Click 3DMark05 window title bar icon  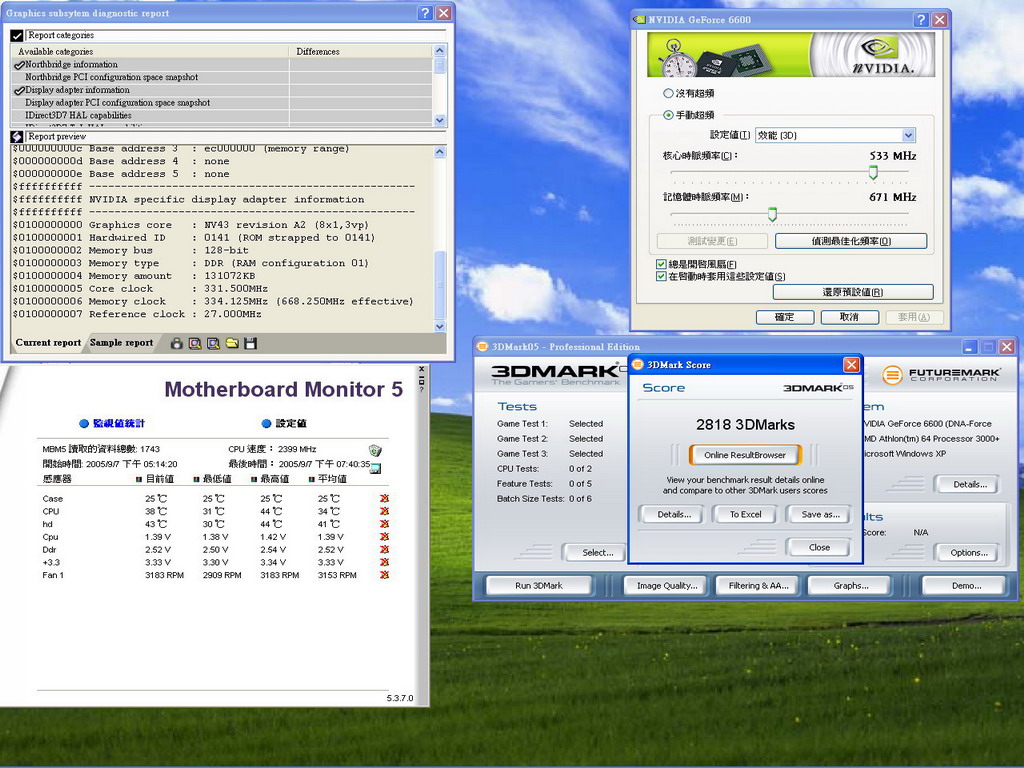point(483,346)
